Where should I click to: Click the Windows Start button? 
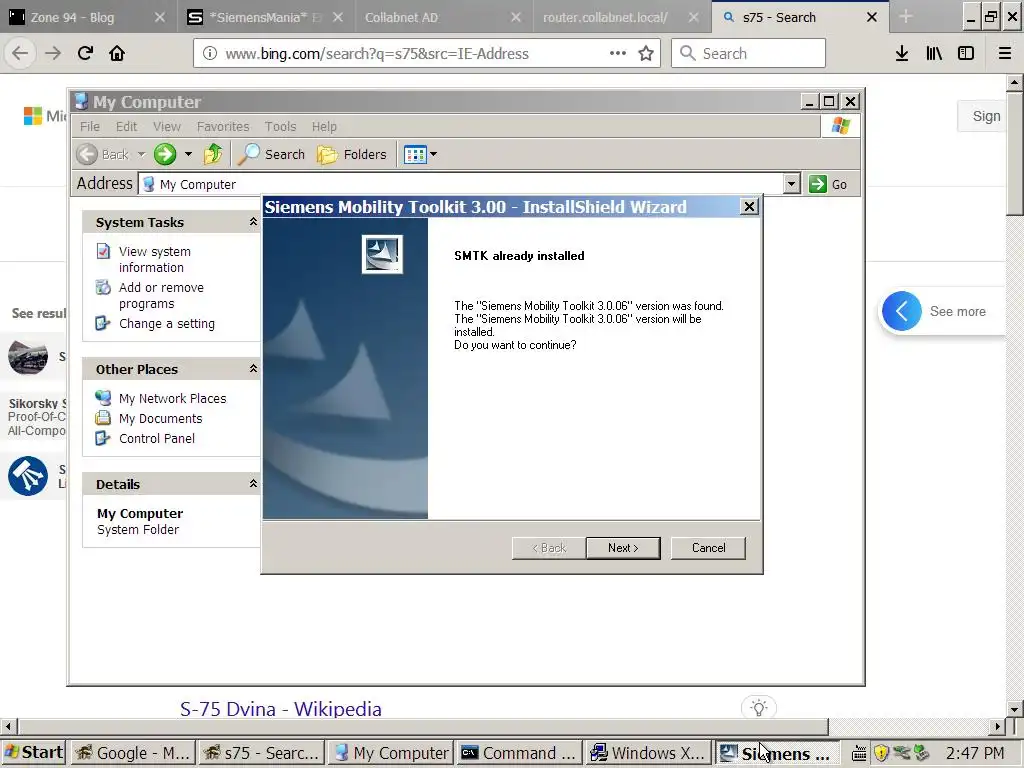coord(34,753)
